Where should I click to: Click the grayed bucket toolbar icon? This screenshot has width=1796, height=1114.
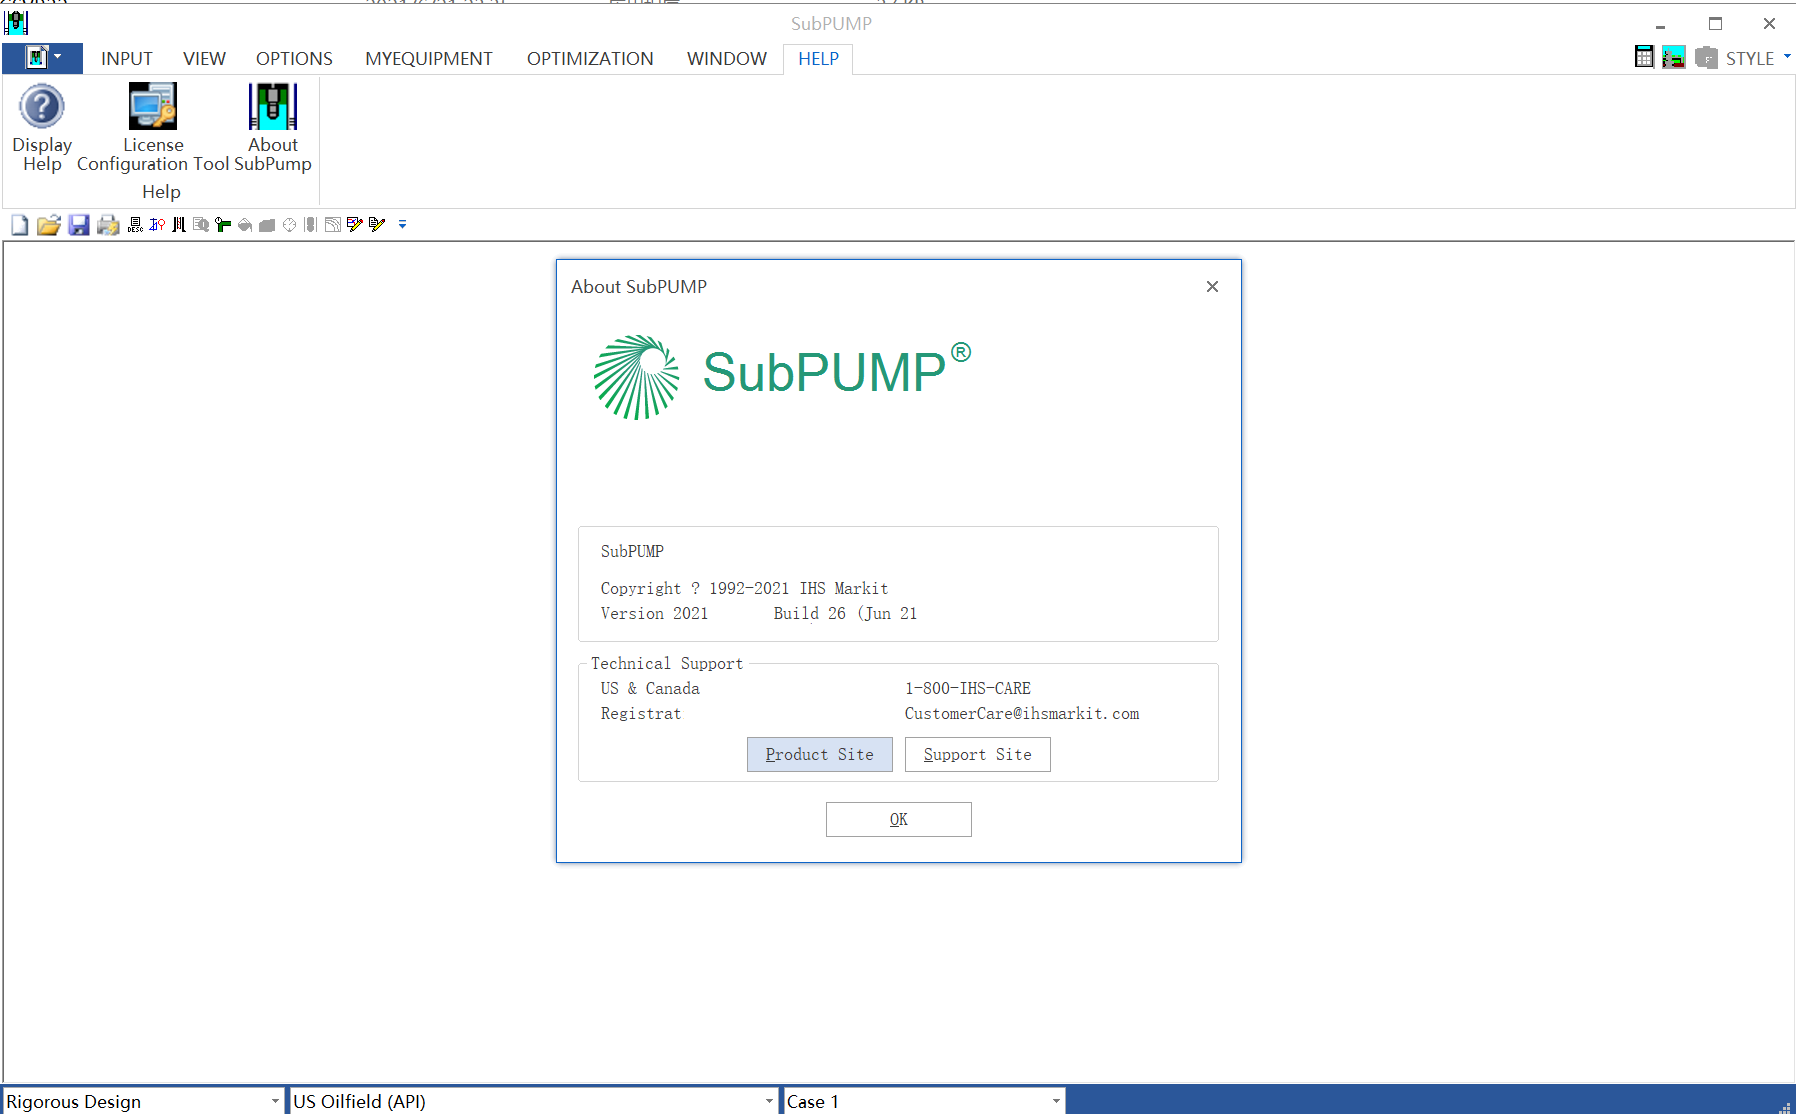click(245, 225)
